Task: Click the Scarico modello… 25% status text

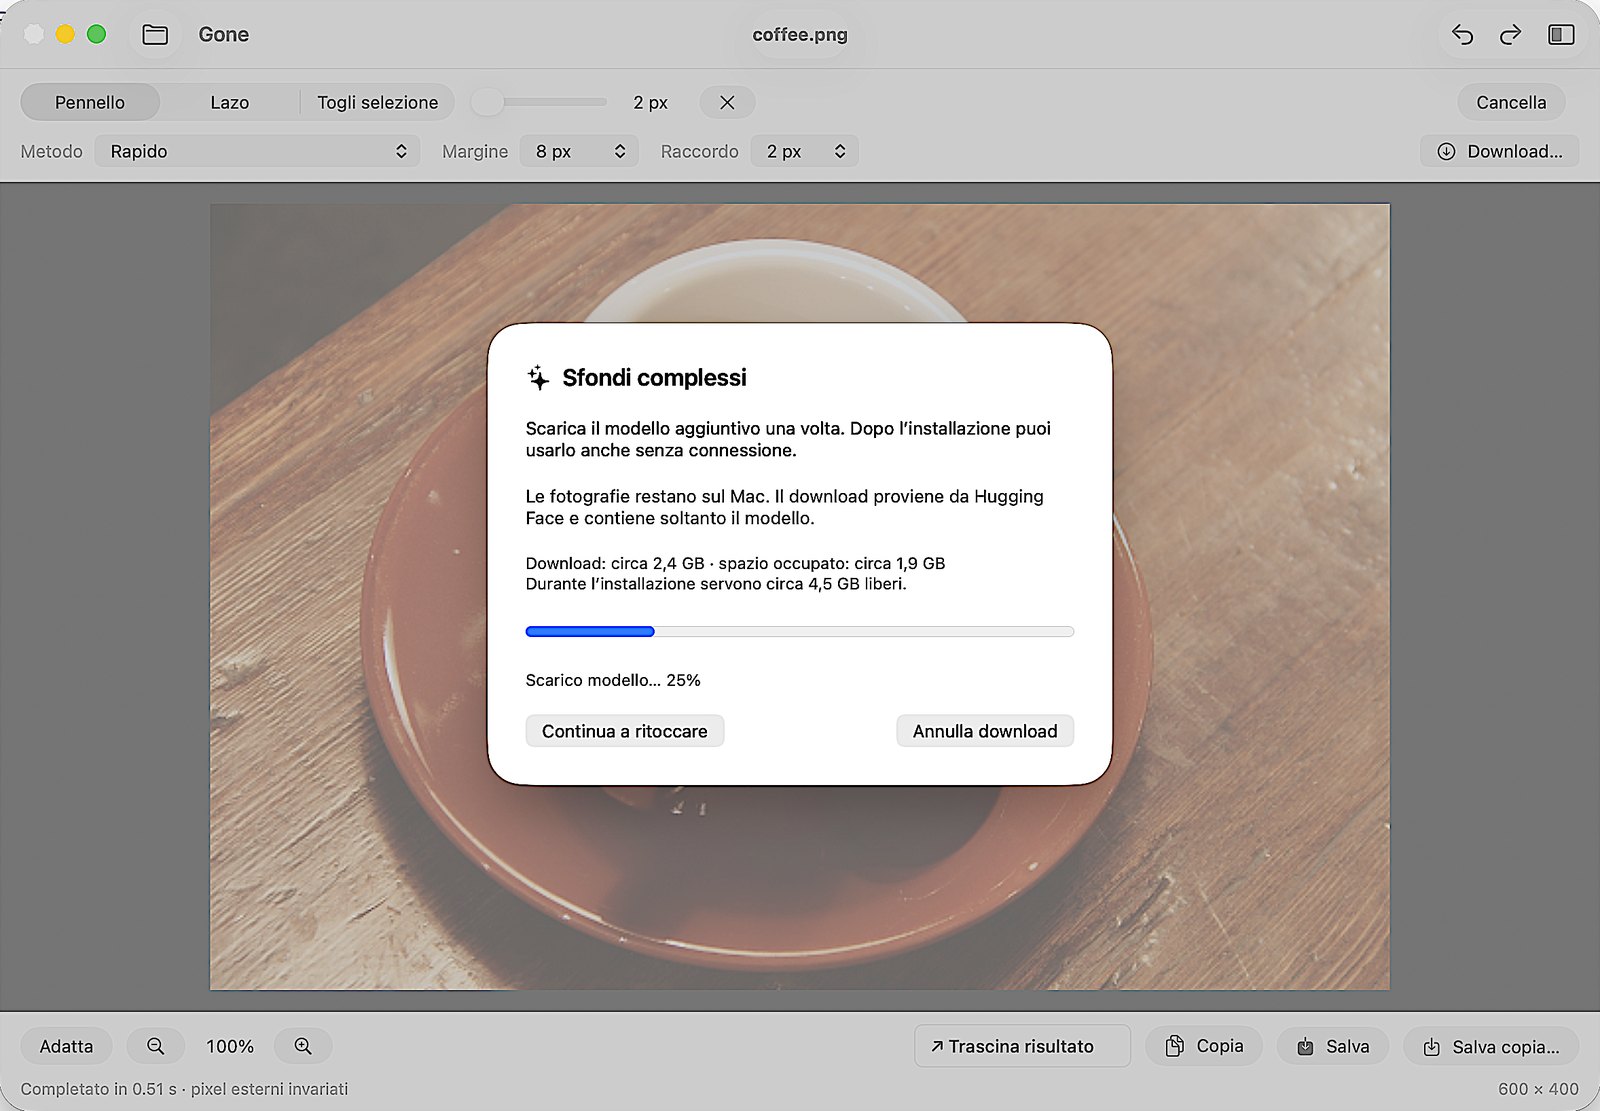Action: (x=613, y=680)
